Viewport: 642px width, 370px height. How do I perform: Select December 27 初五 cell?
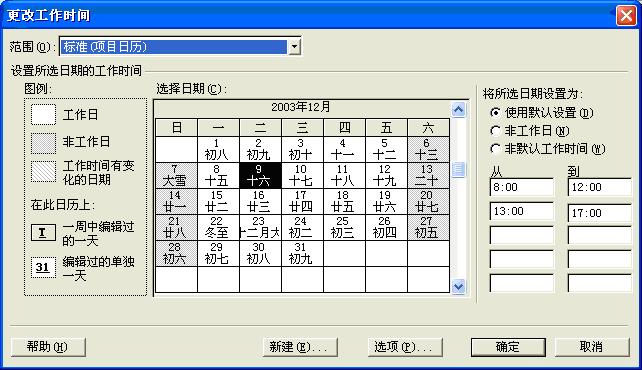[429, 228]
